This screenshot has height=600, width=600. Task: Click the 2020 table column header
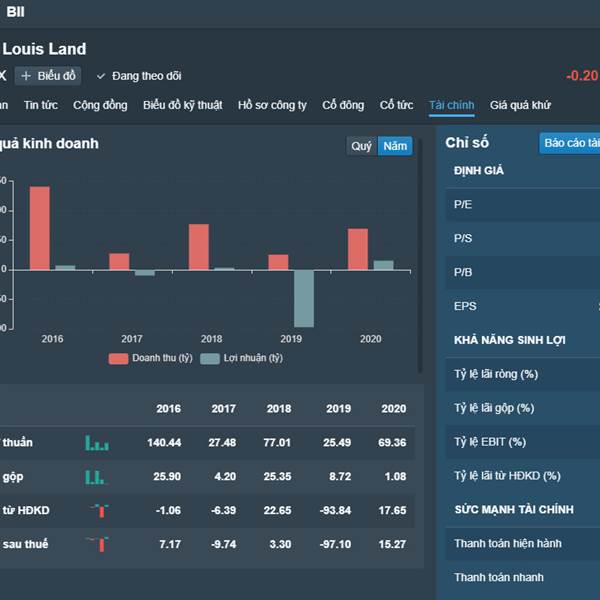click(394, 409)
